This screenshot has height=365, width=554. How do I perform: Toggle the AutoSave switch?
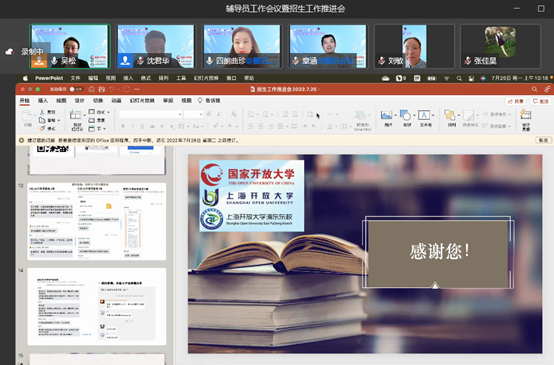76,89
